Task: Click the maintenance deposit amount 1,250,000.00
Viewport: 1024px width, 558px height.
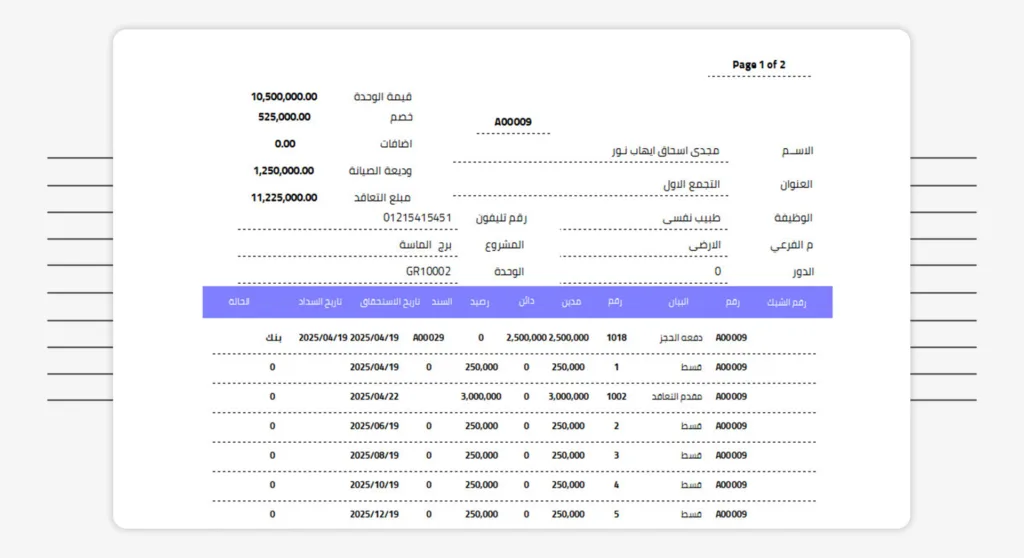Action: tap(284, 171)
